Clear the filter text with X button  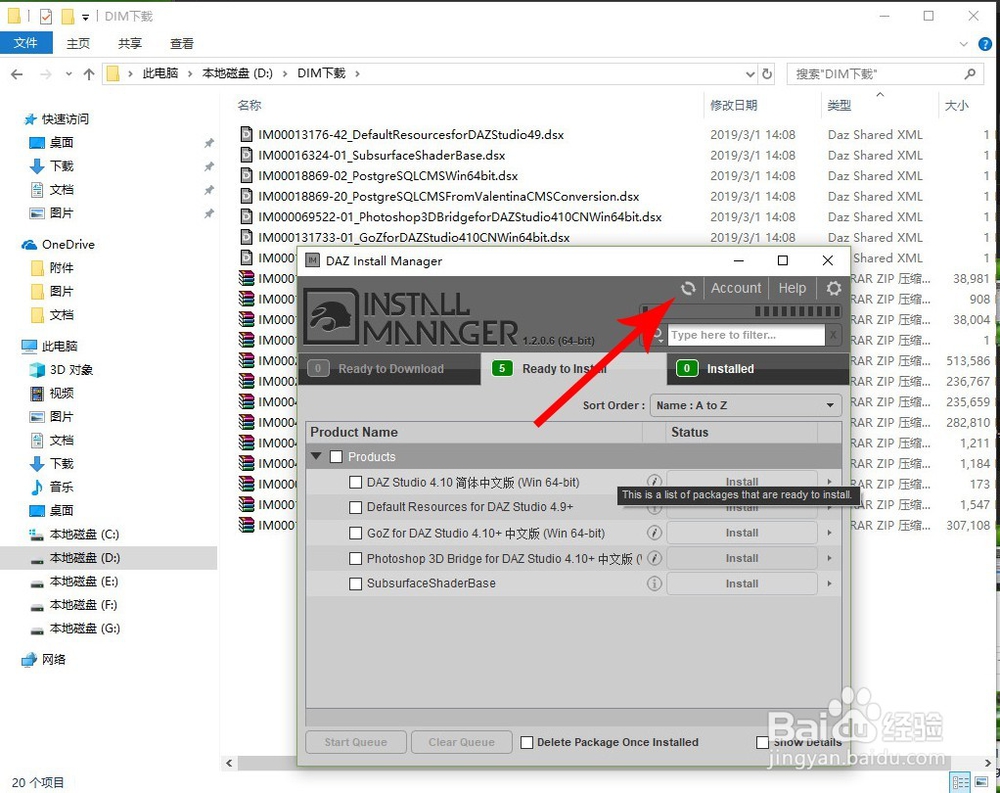pos(833,335)
